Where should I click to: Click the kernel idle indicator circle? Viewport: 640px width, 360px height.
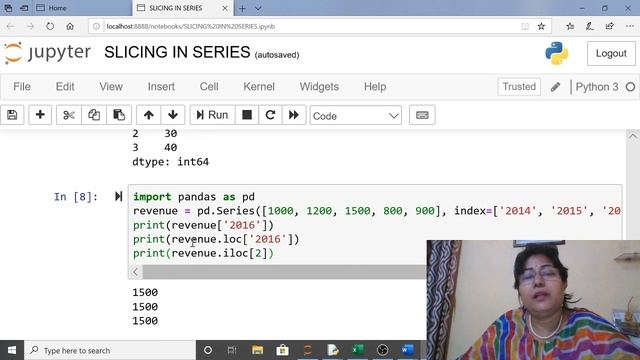pos(631,87)
